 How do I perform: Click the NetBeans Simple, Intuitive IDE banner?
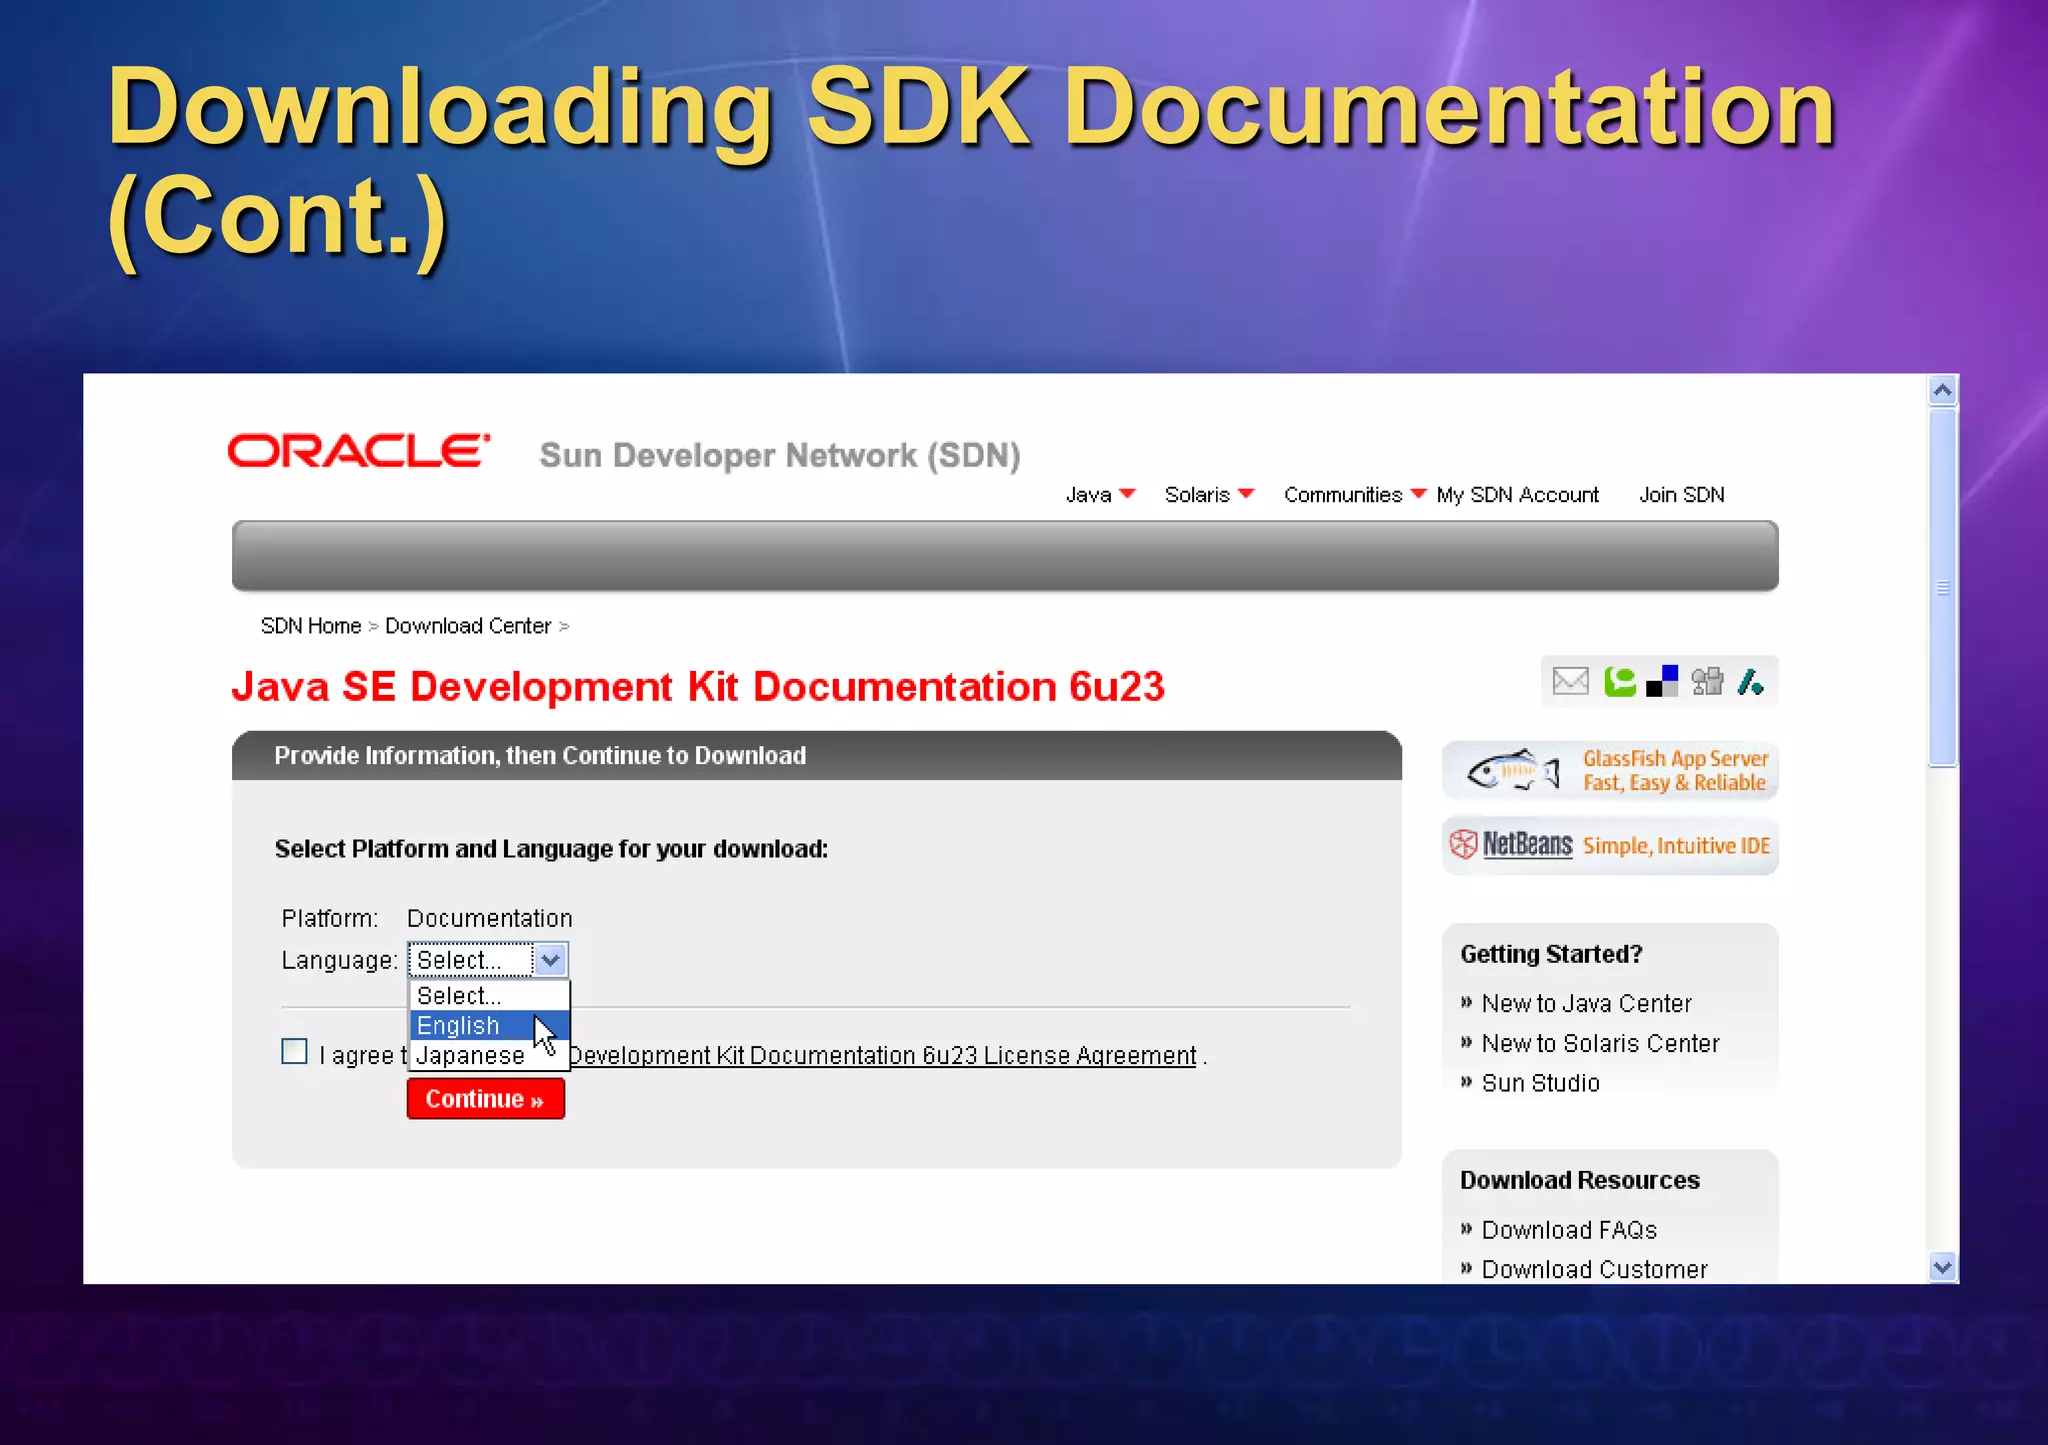(x=1610, y=846)
